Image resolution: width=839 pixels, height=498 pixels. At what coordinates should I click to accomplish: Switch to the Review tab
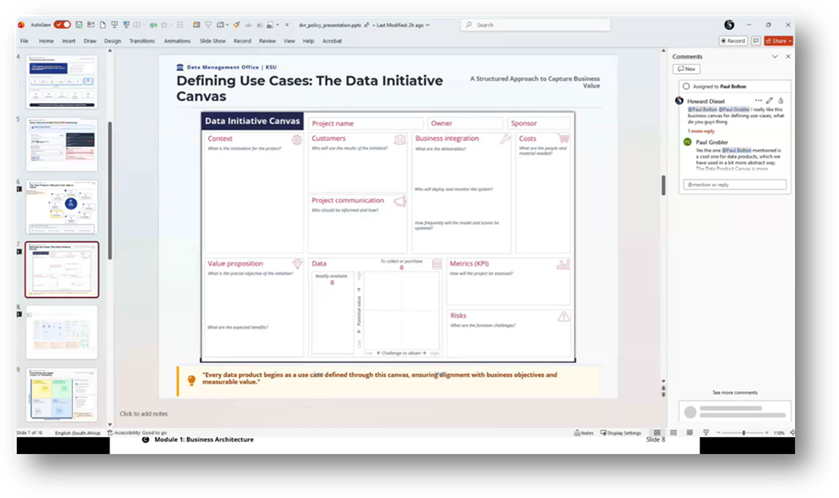[267, 41]
